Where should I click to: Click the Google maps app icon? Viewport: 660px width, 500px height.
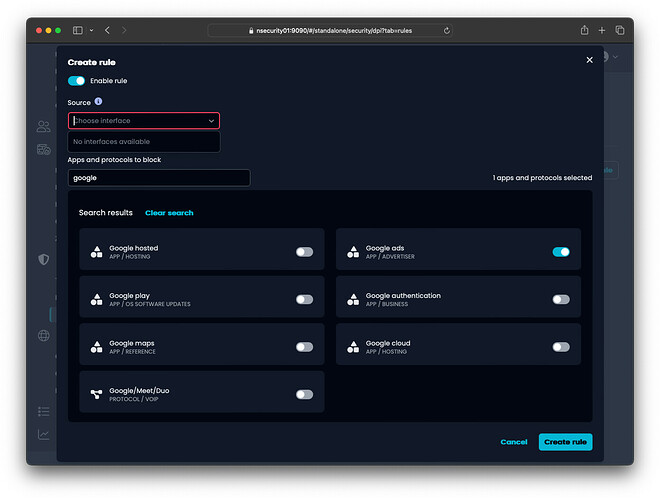tap(96, 347)
